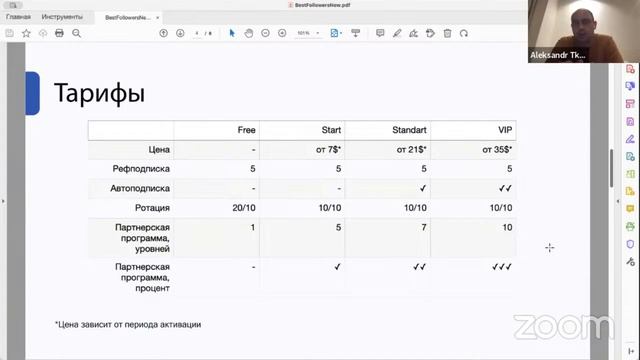
Task: Open the yellow comment sidebar tool
Action: pyautogui.click(x=630, y=209)
